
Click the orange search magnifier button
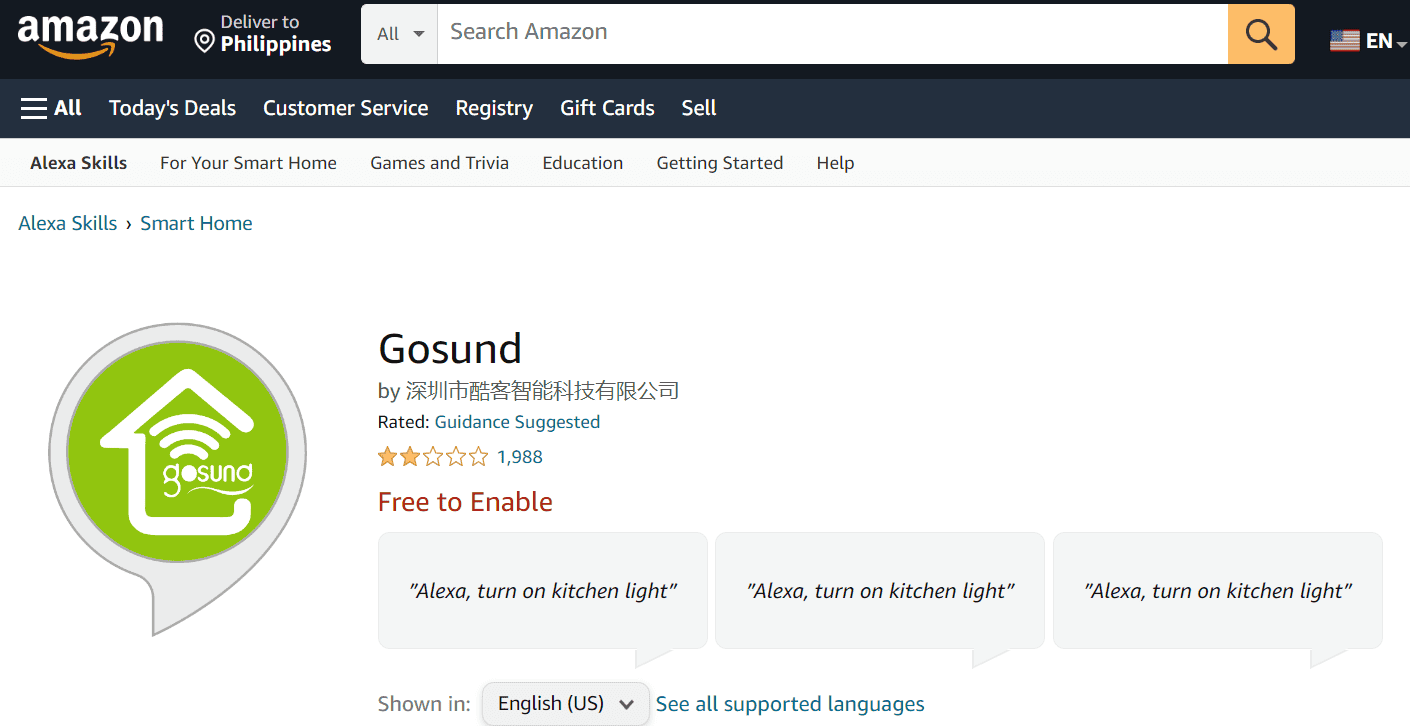tap(1260, 34)
